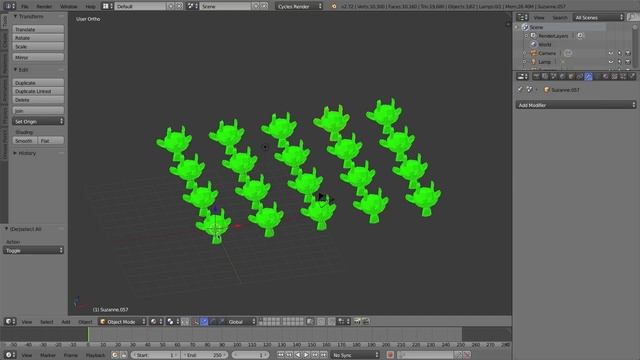Open the timeline Playback menu
The image size is (640, 360).
tap(96, 355)
